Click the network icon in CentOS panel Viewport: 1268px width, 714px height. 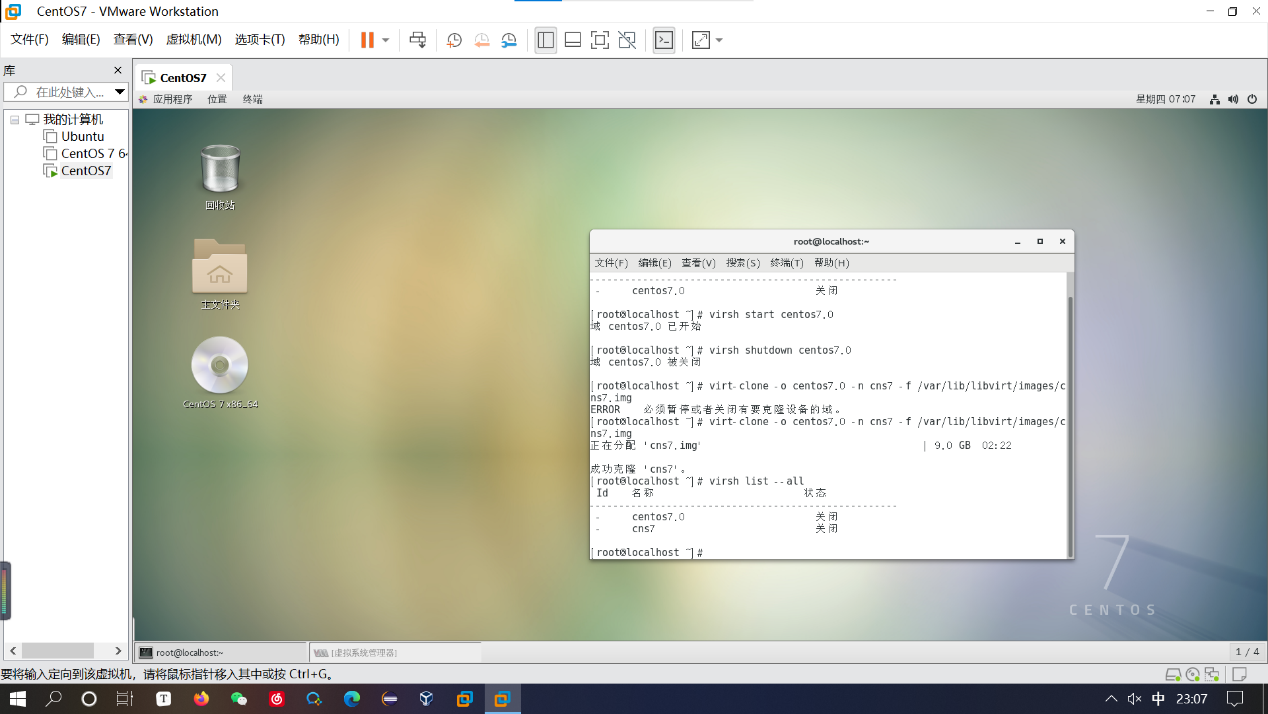[x=1215, y=99]
